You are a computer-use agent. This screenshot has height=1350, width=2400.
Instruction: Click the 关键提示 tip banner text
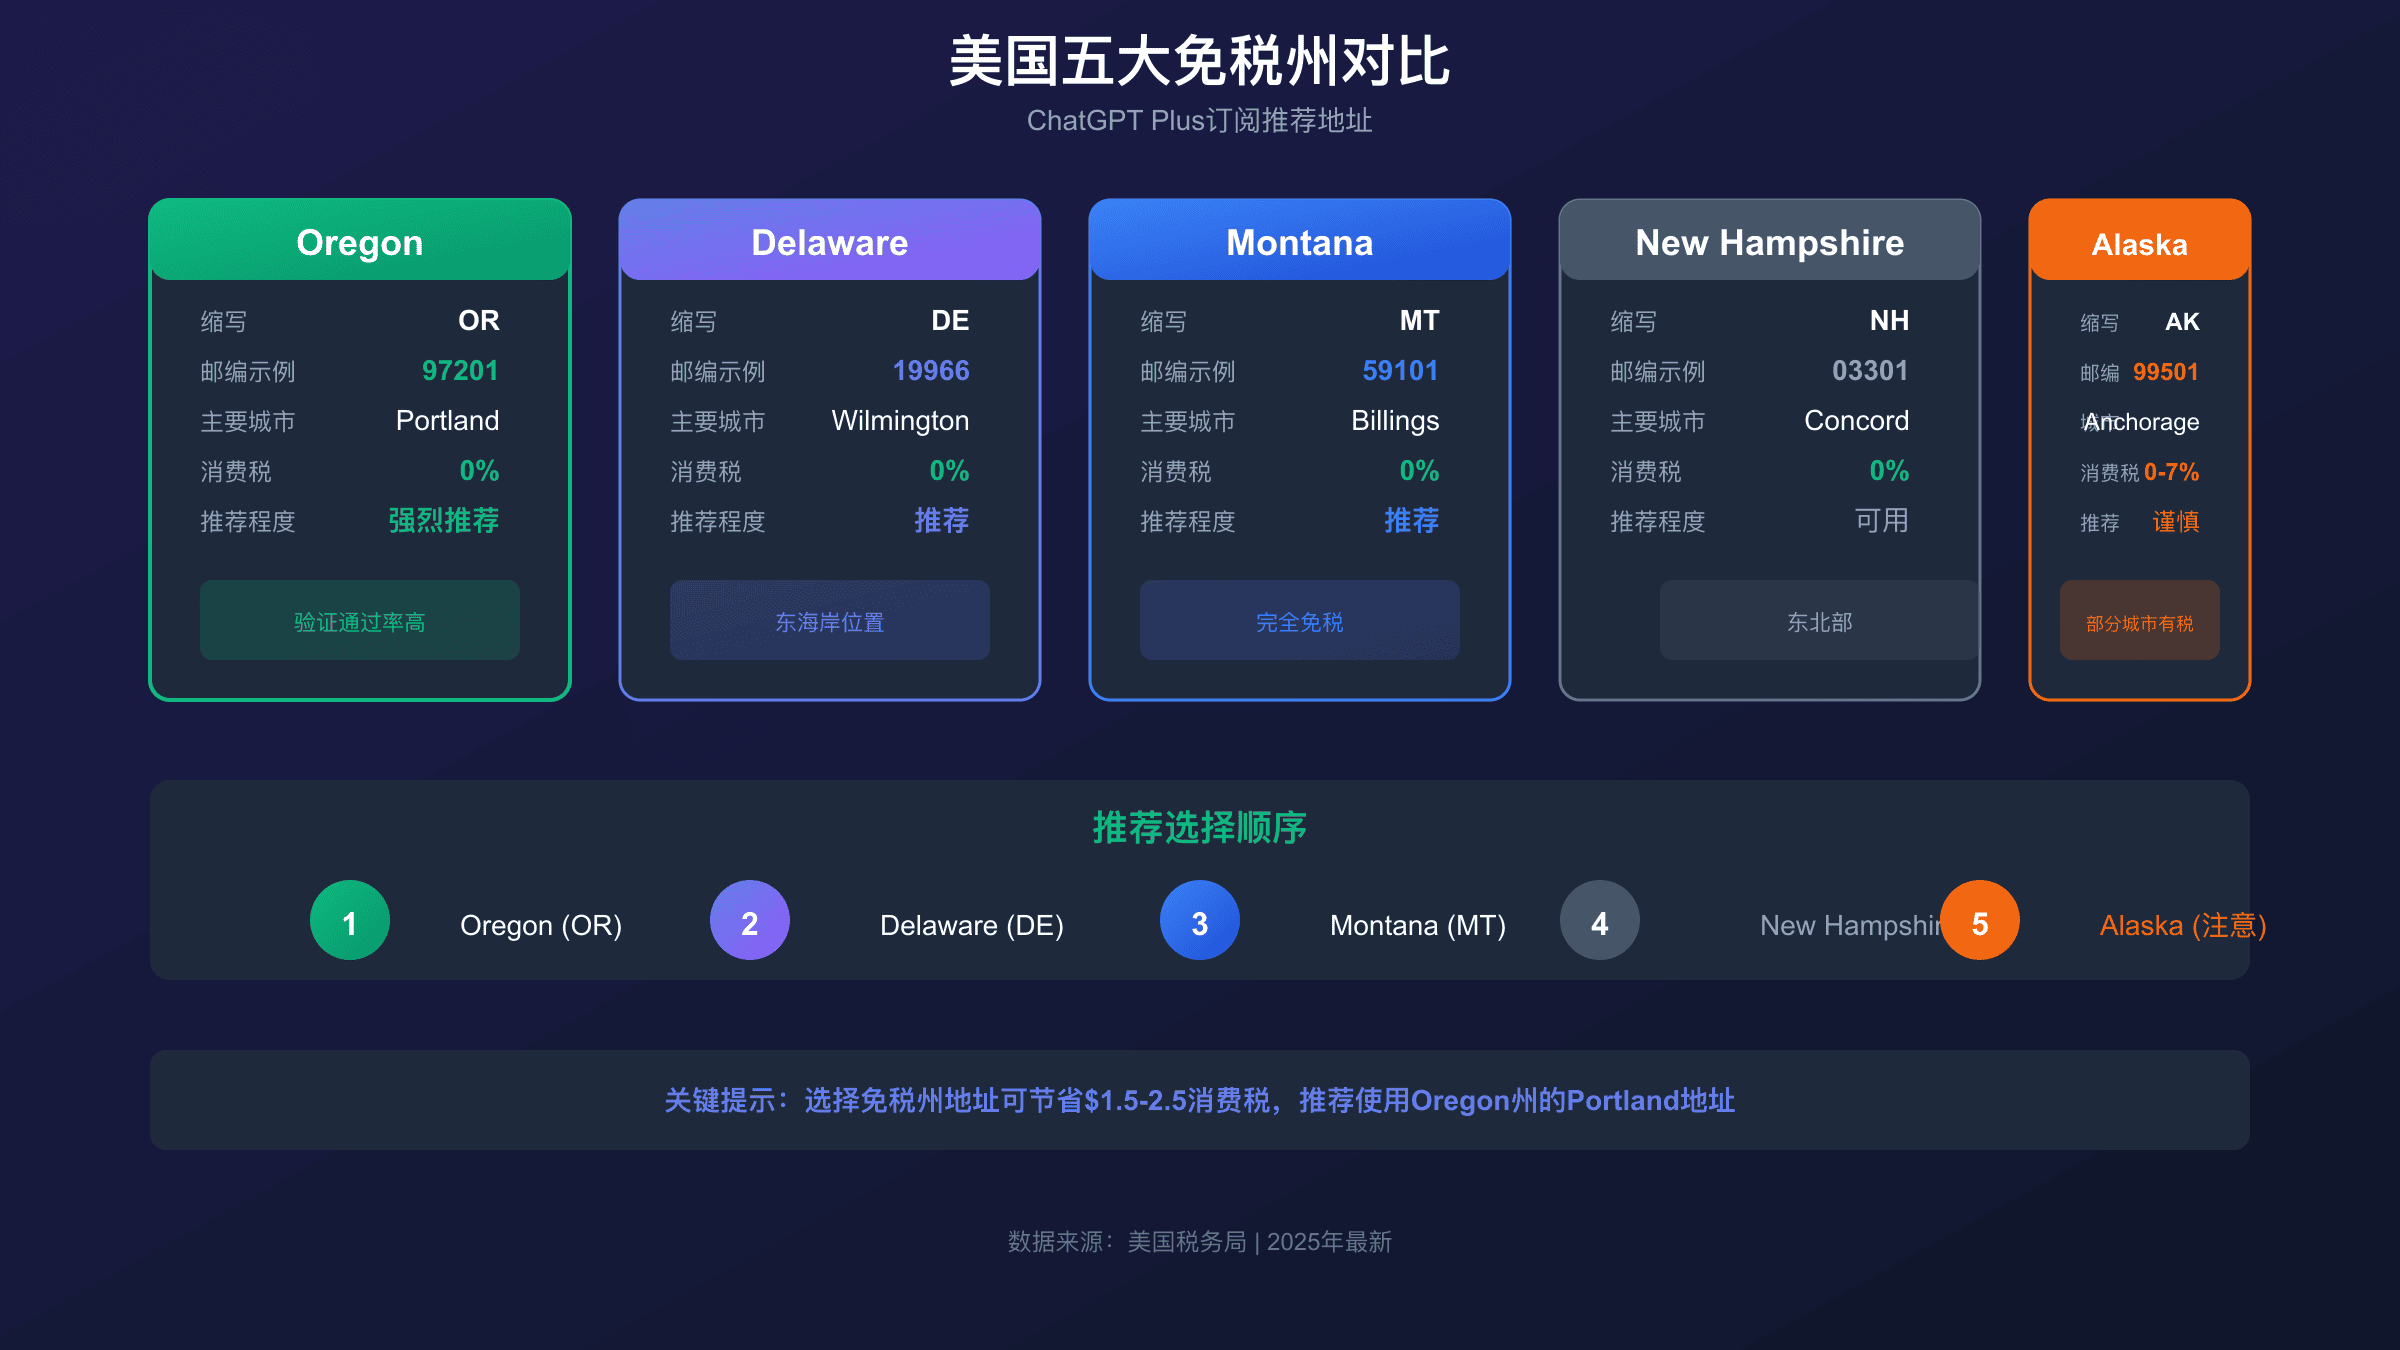tap(1200, 1100)
